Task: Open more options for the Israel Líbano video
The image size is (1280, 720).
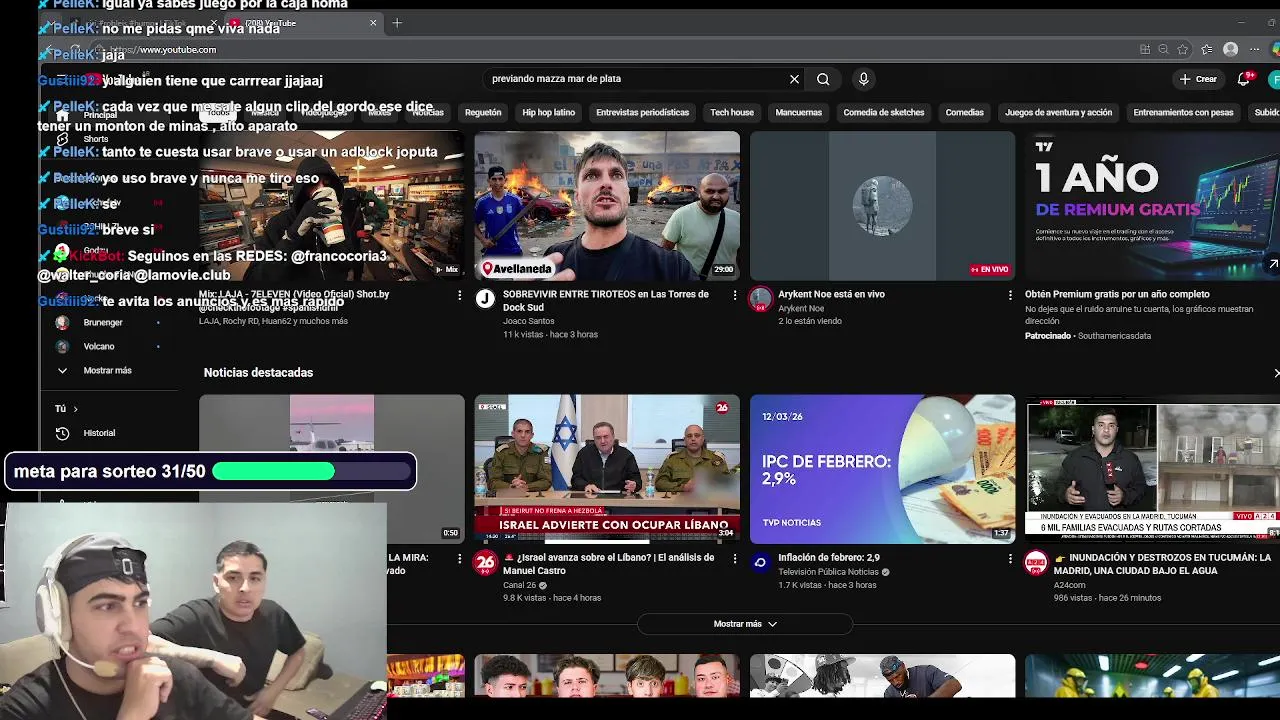Action: click(x=735, y=559)
